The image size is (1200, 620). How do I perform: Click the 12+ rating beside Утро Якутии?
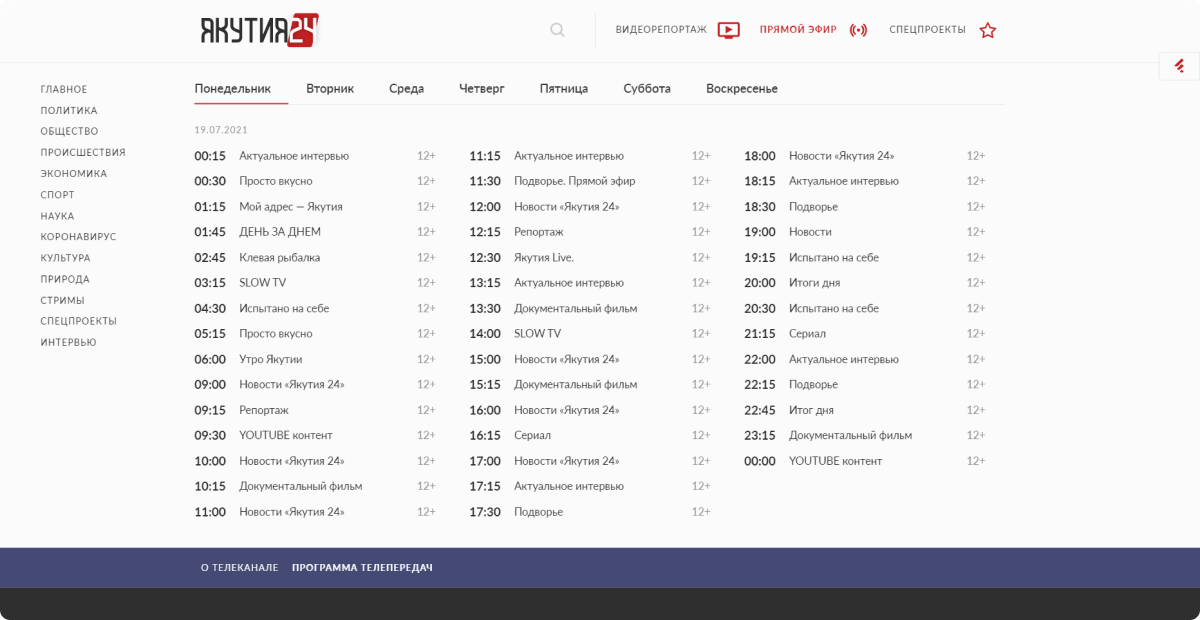click(426, 359)
